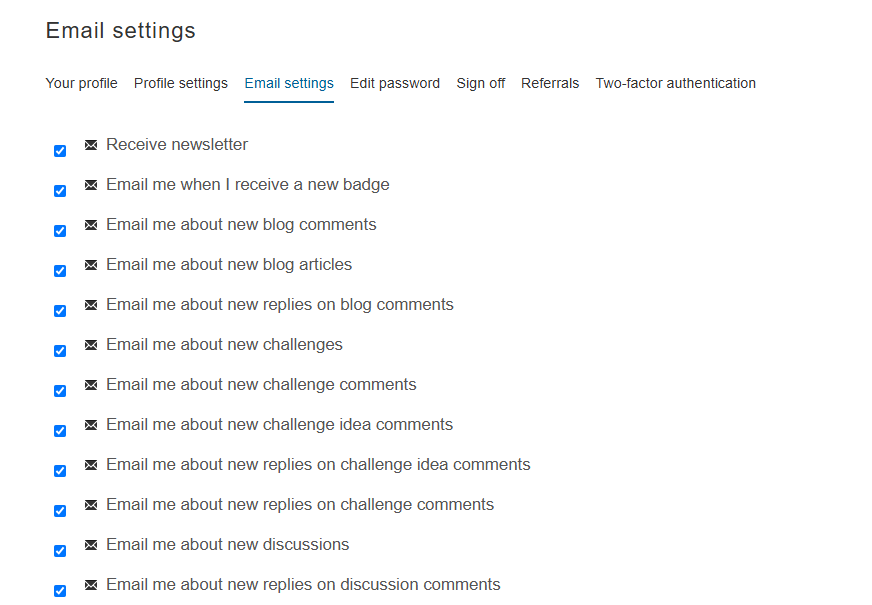872x605 pixels.
Task: Toggle checkbox for replies on challenge idea comments
Action: [60, 471]
